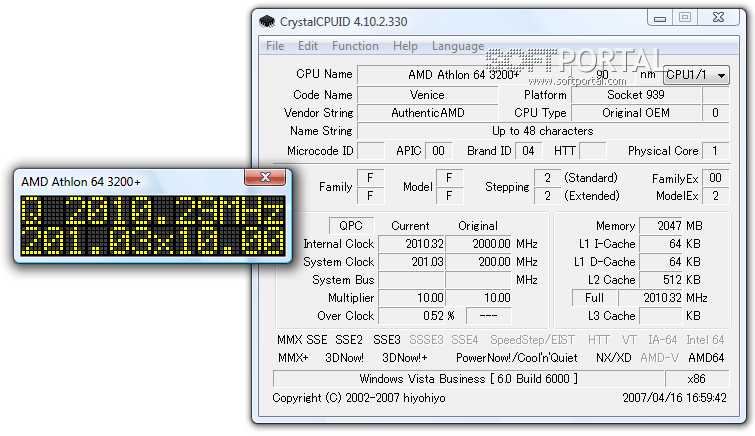Click the PowerNow!/Cool'n'Quiet label
This screenshot has width=755, height=436.
[516, 358]
